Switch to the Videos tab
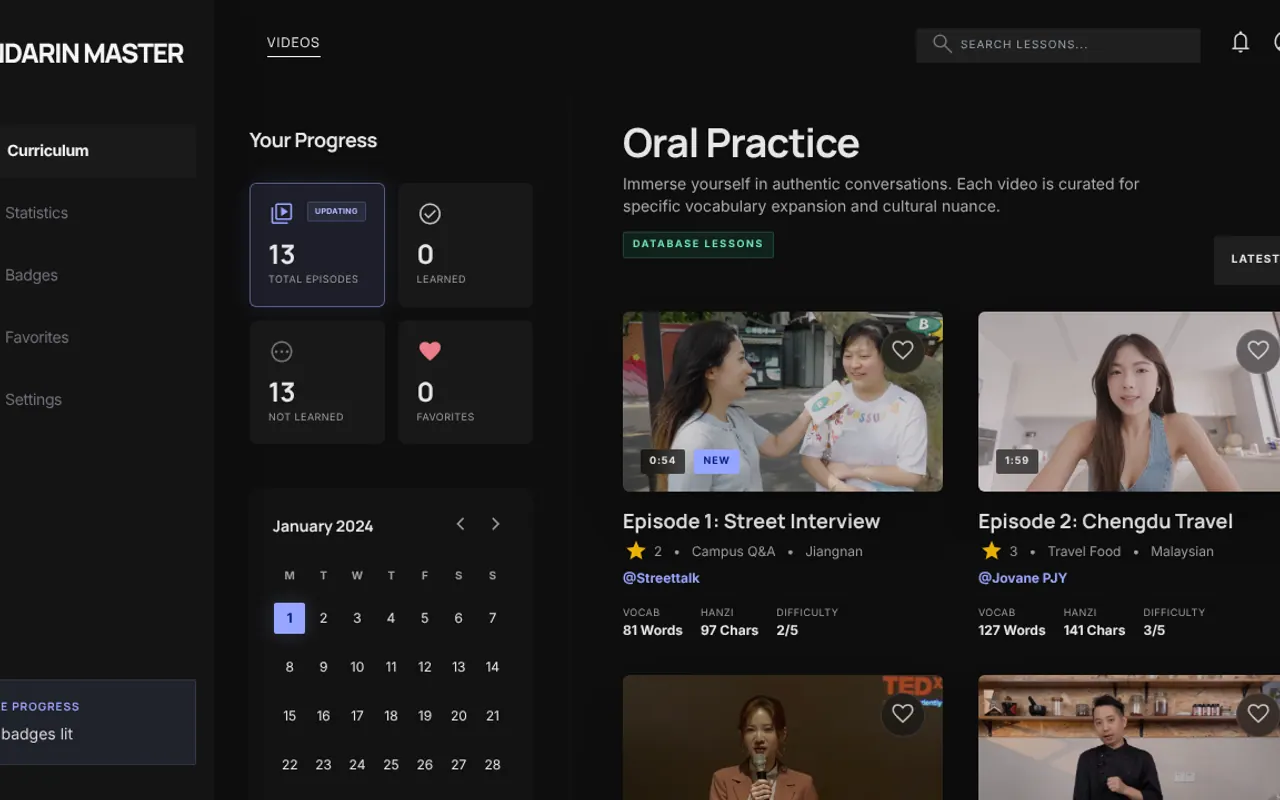This screenshot has height=800, width=1280. pyautogui.click(x=293, y=43)
